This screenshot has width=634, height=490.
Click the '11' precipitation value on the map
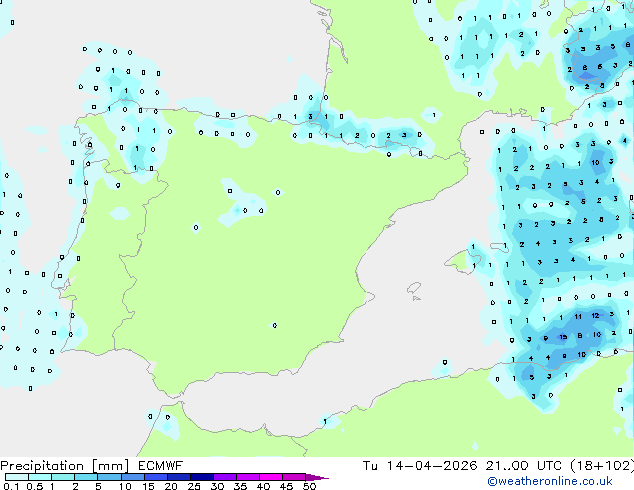click(x=578, y=317)
